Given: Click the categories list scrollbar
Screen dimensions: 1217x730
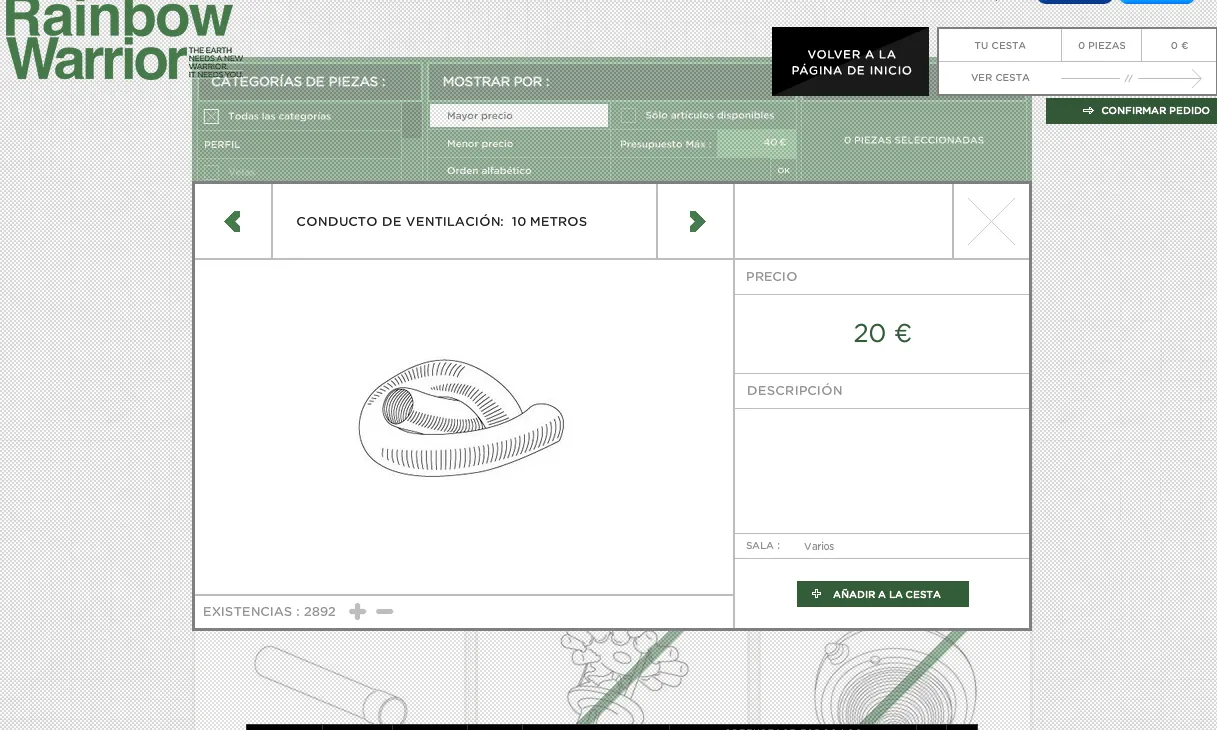Looking at the screenshot, I should 411,121.
